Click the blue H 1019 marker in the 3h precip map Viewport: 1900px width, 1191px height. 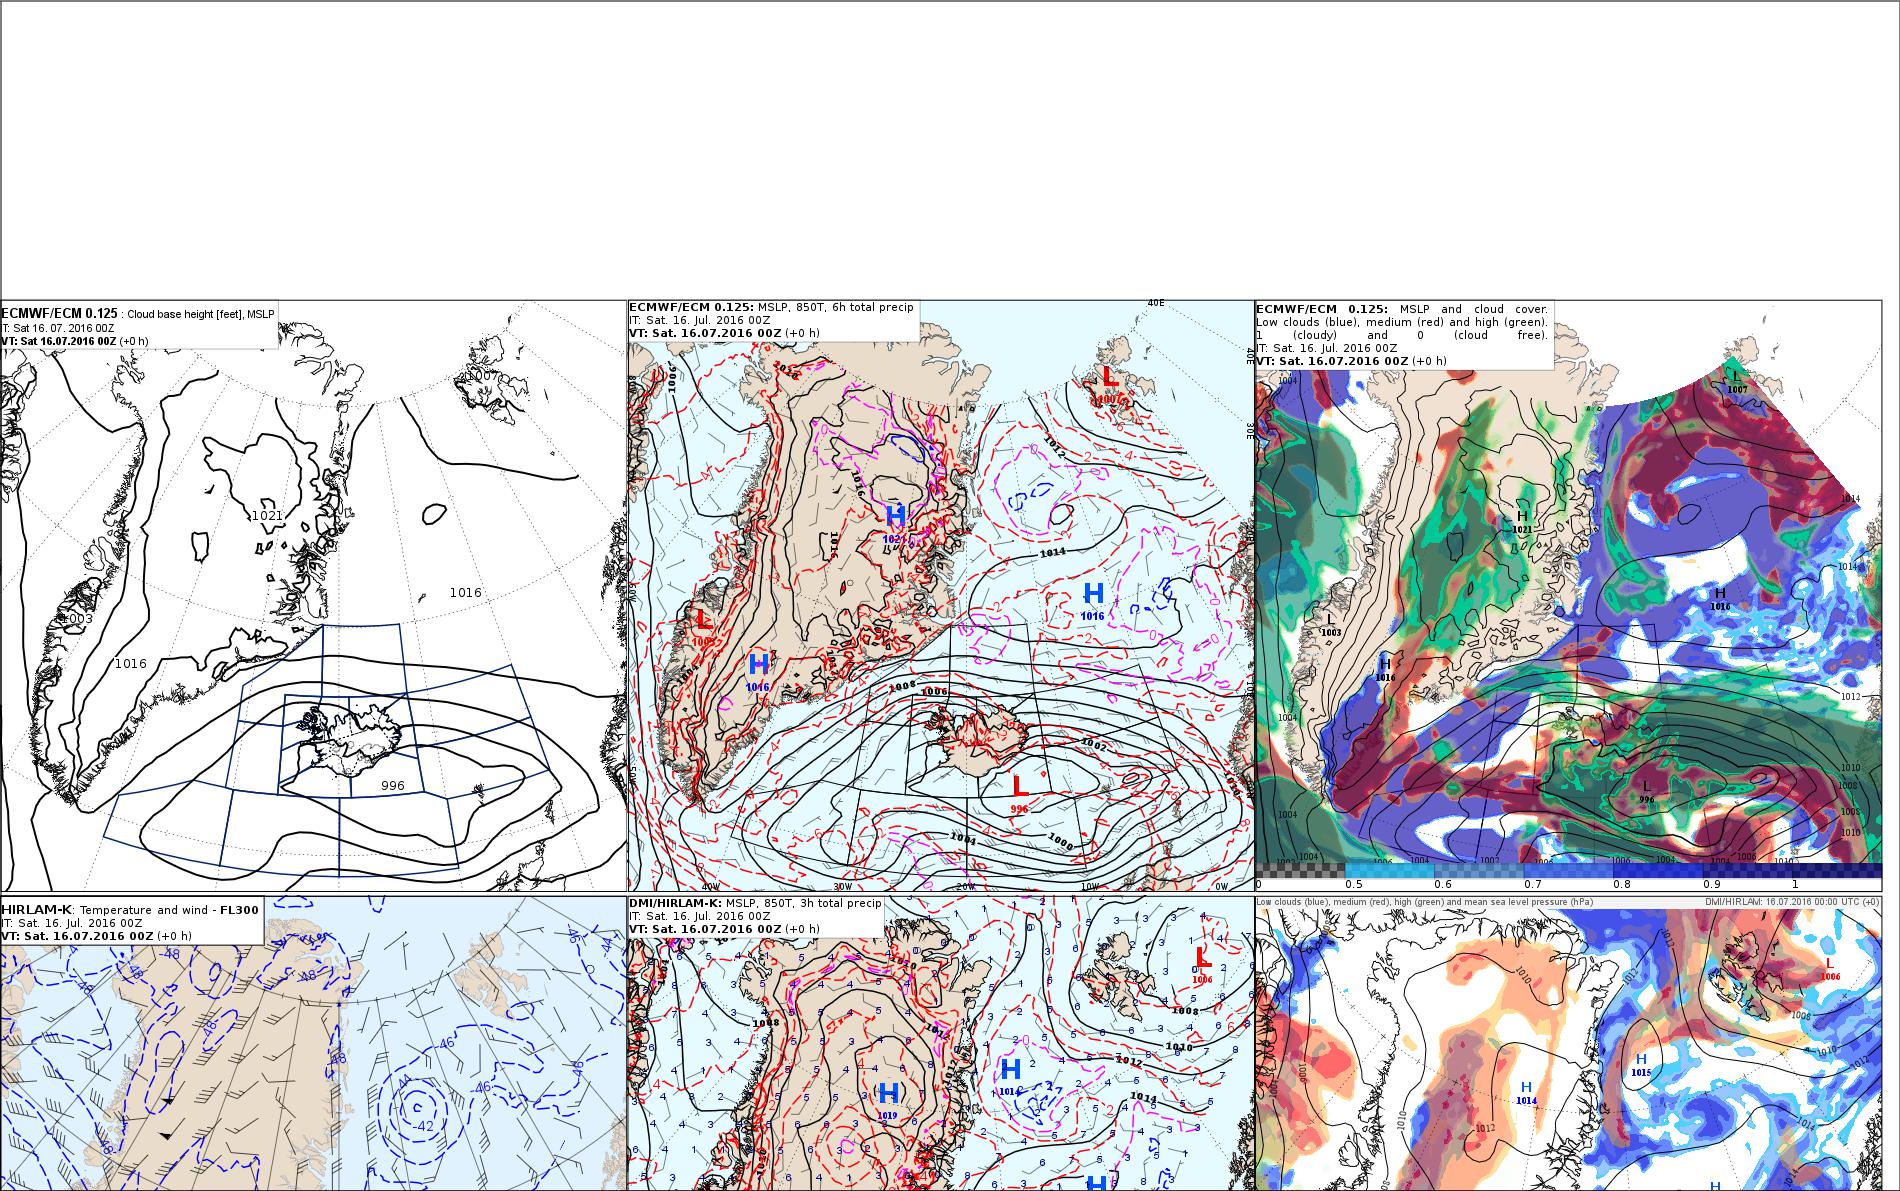click(x=888, y=1100)
